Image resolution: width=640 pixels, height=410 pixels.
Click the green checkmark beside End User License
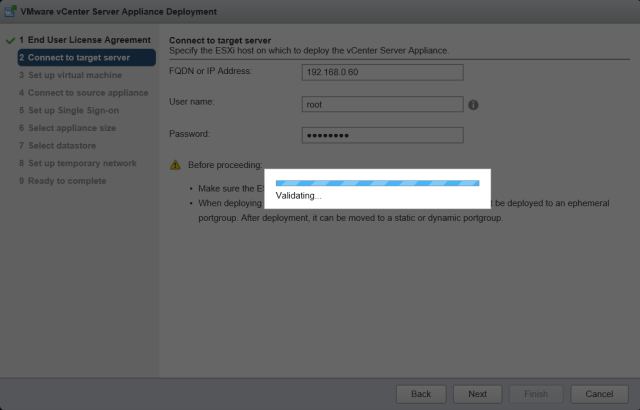(x=10, y=40)
